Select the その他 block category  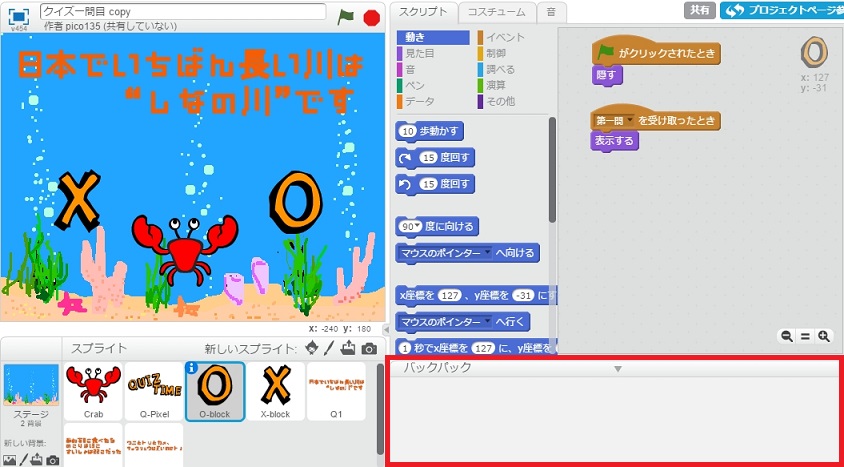500,101
